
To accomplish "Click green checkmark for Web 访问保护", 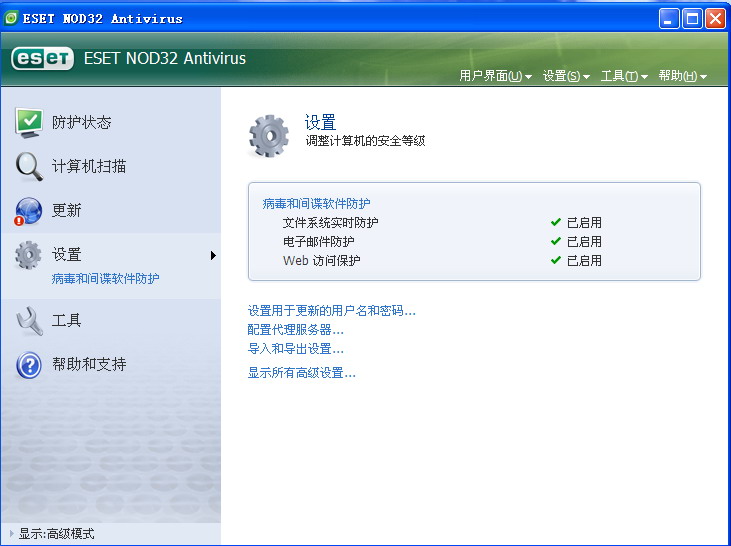I will (x=555, y=260).
